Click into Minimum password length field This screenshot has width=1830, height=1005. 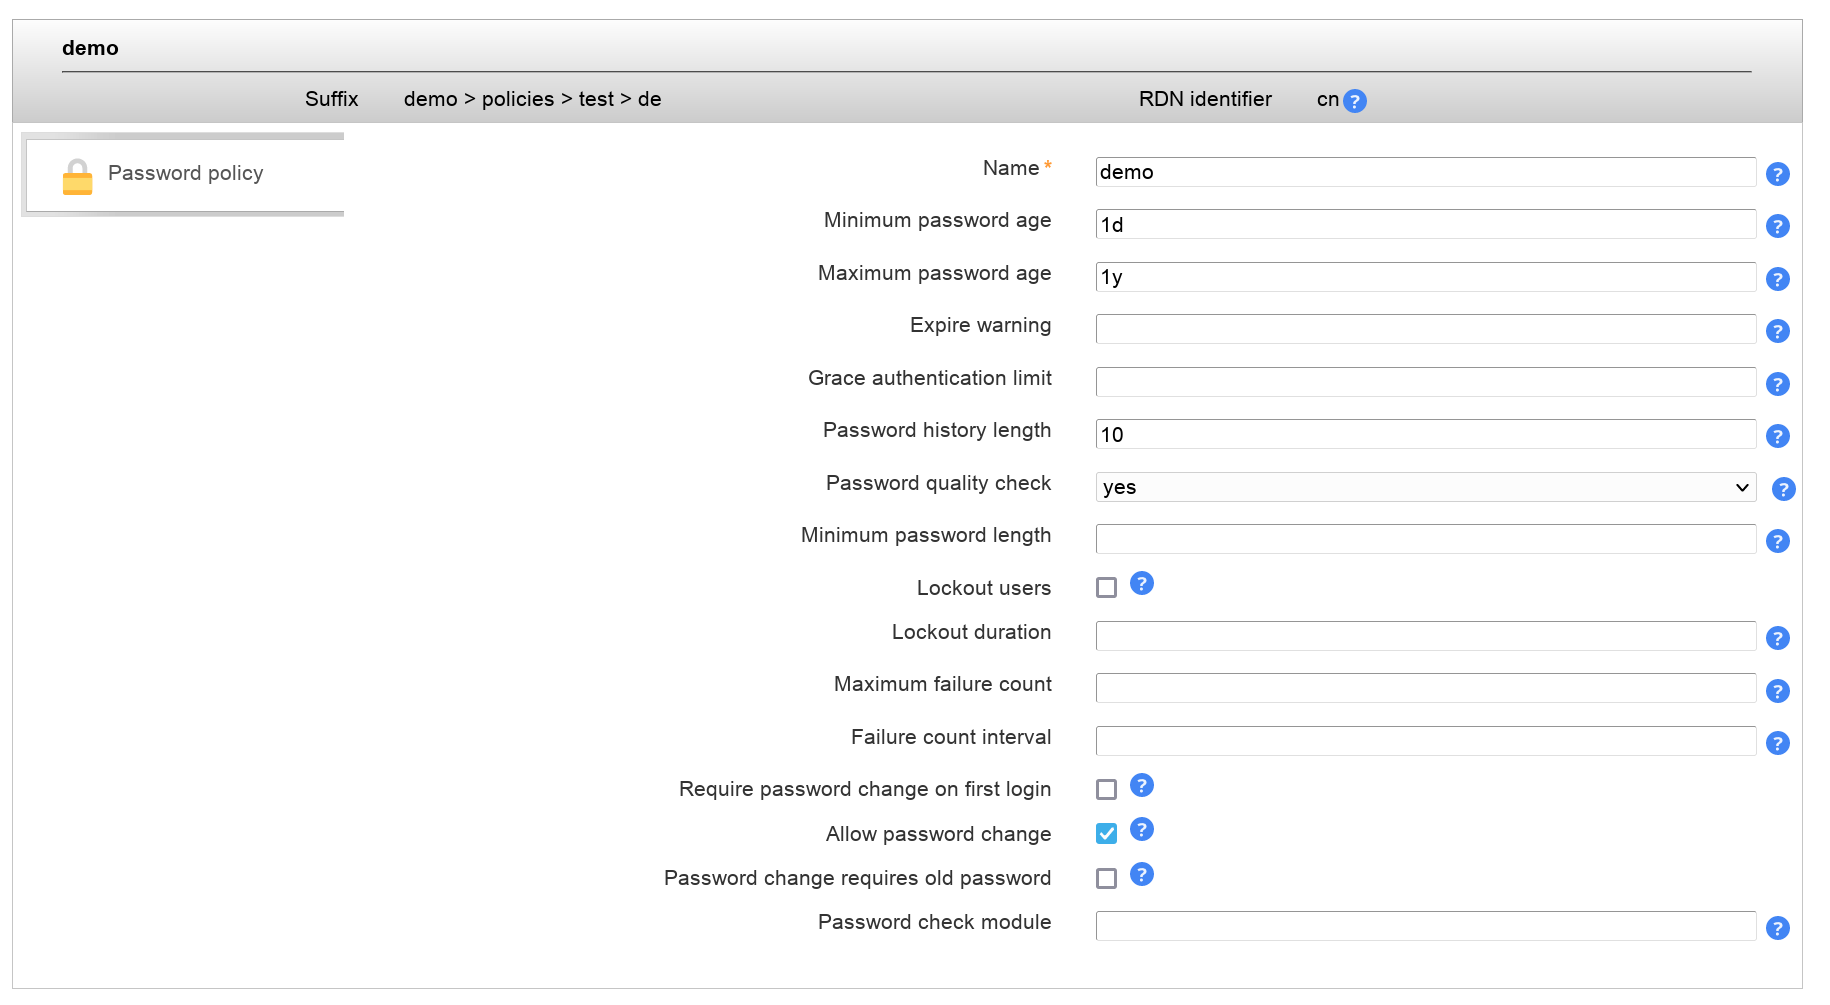(x=1425, y=539)
